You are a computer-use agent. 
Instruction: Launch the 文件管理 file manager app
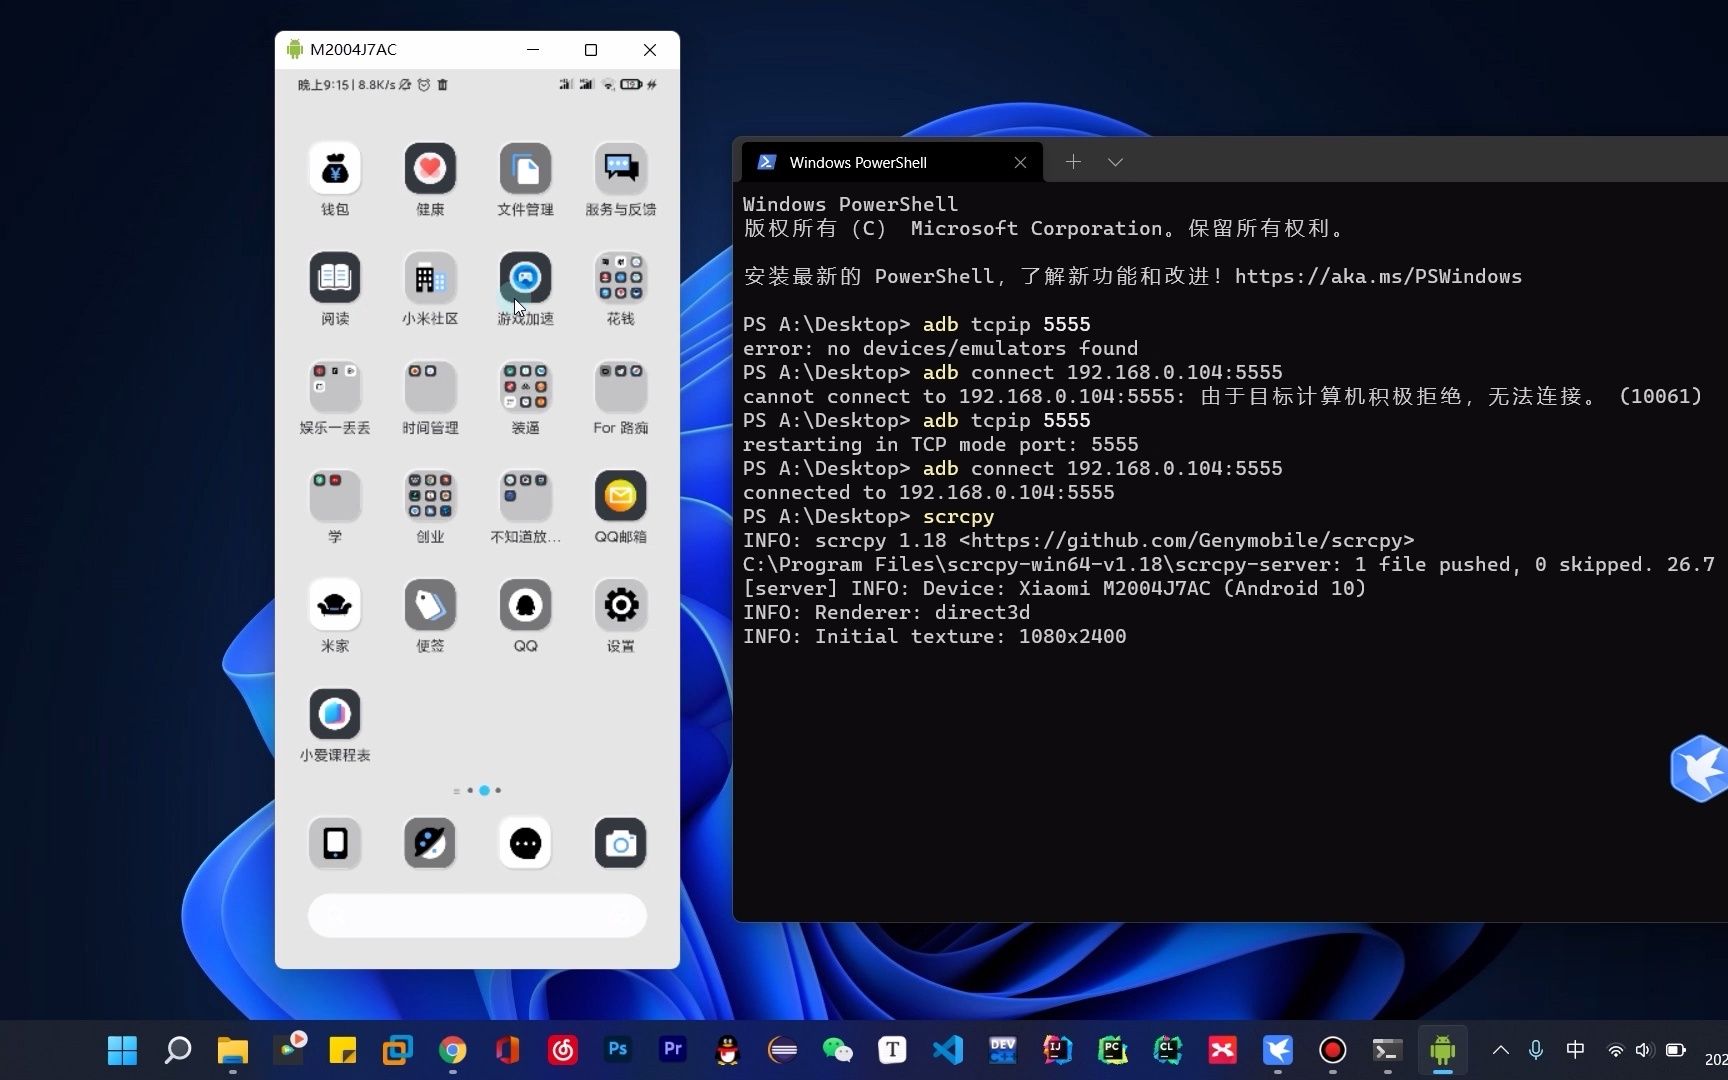pos(525,169)
